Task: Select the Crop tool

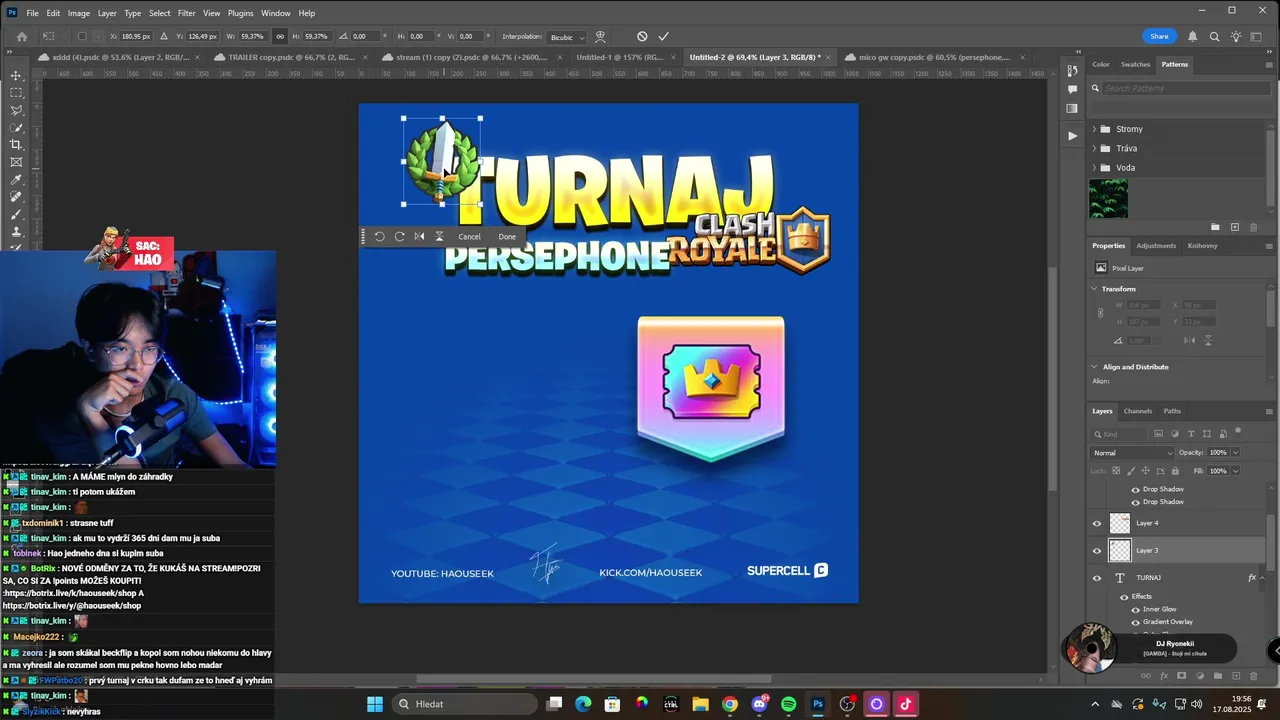Action: (16, 145)
